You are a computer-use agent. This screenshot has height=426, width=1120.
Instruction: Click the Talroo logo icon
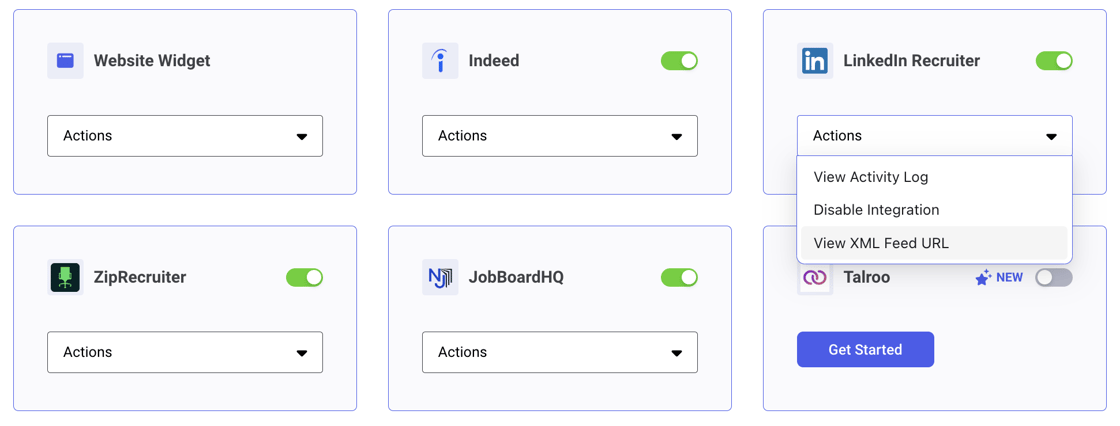pos(815,277)
